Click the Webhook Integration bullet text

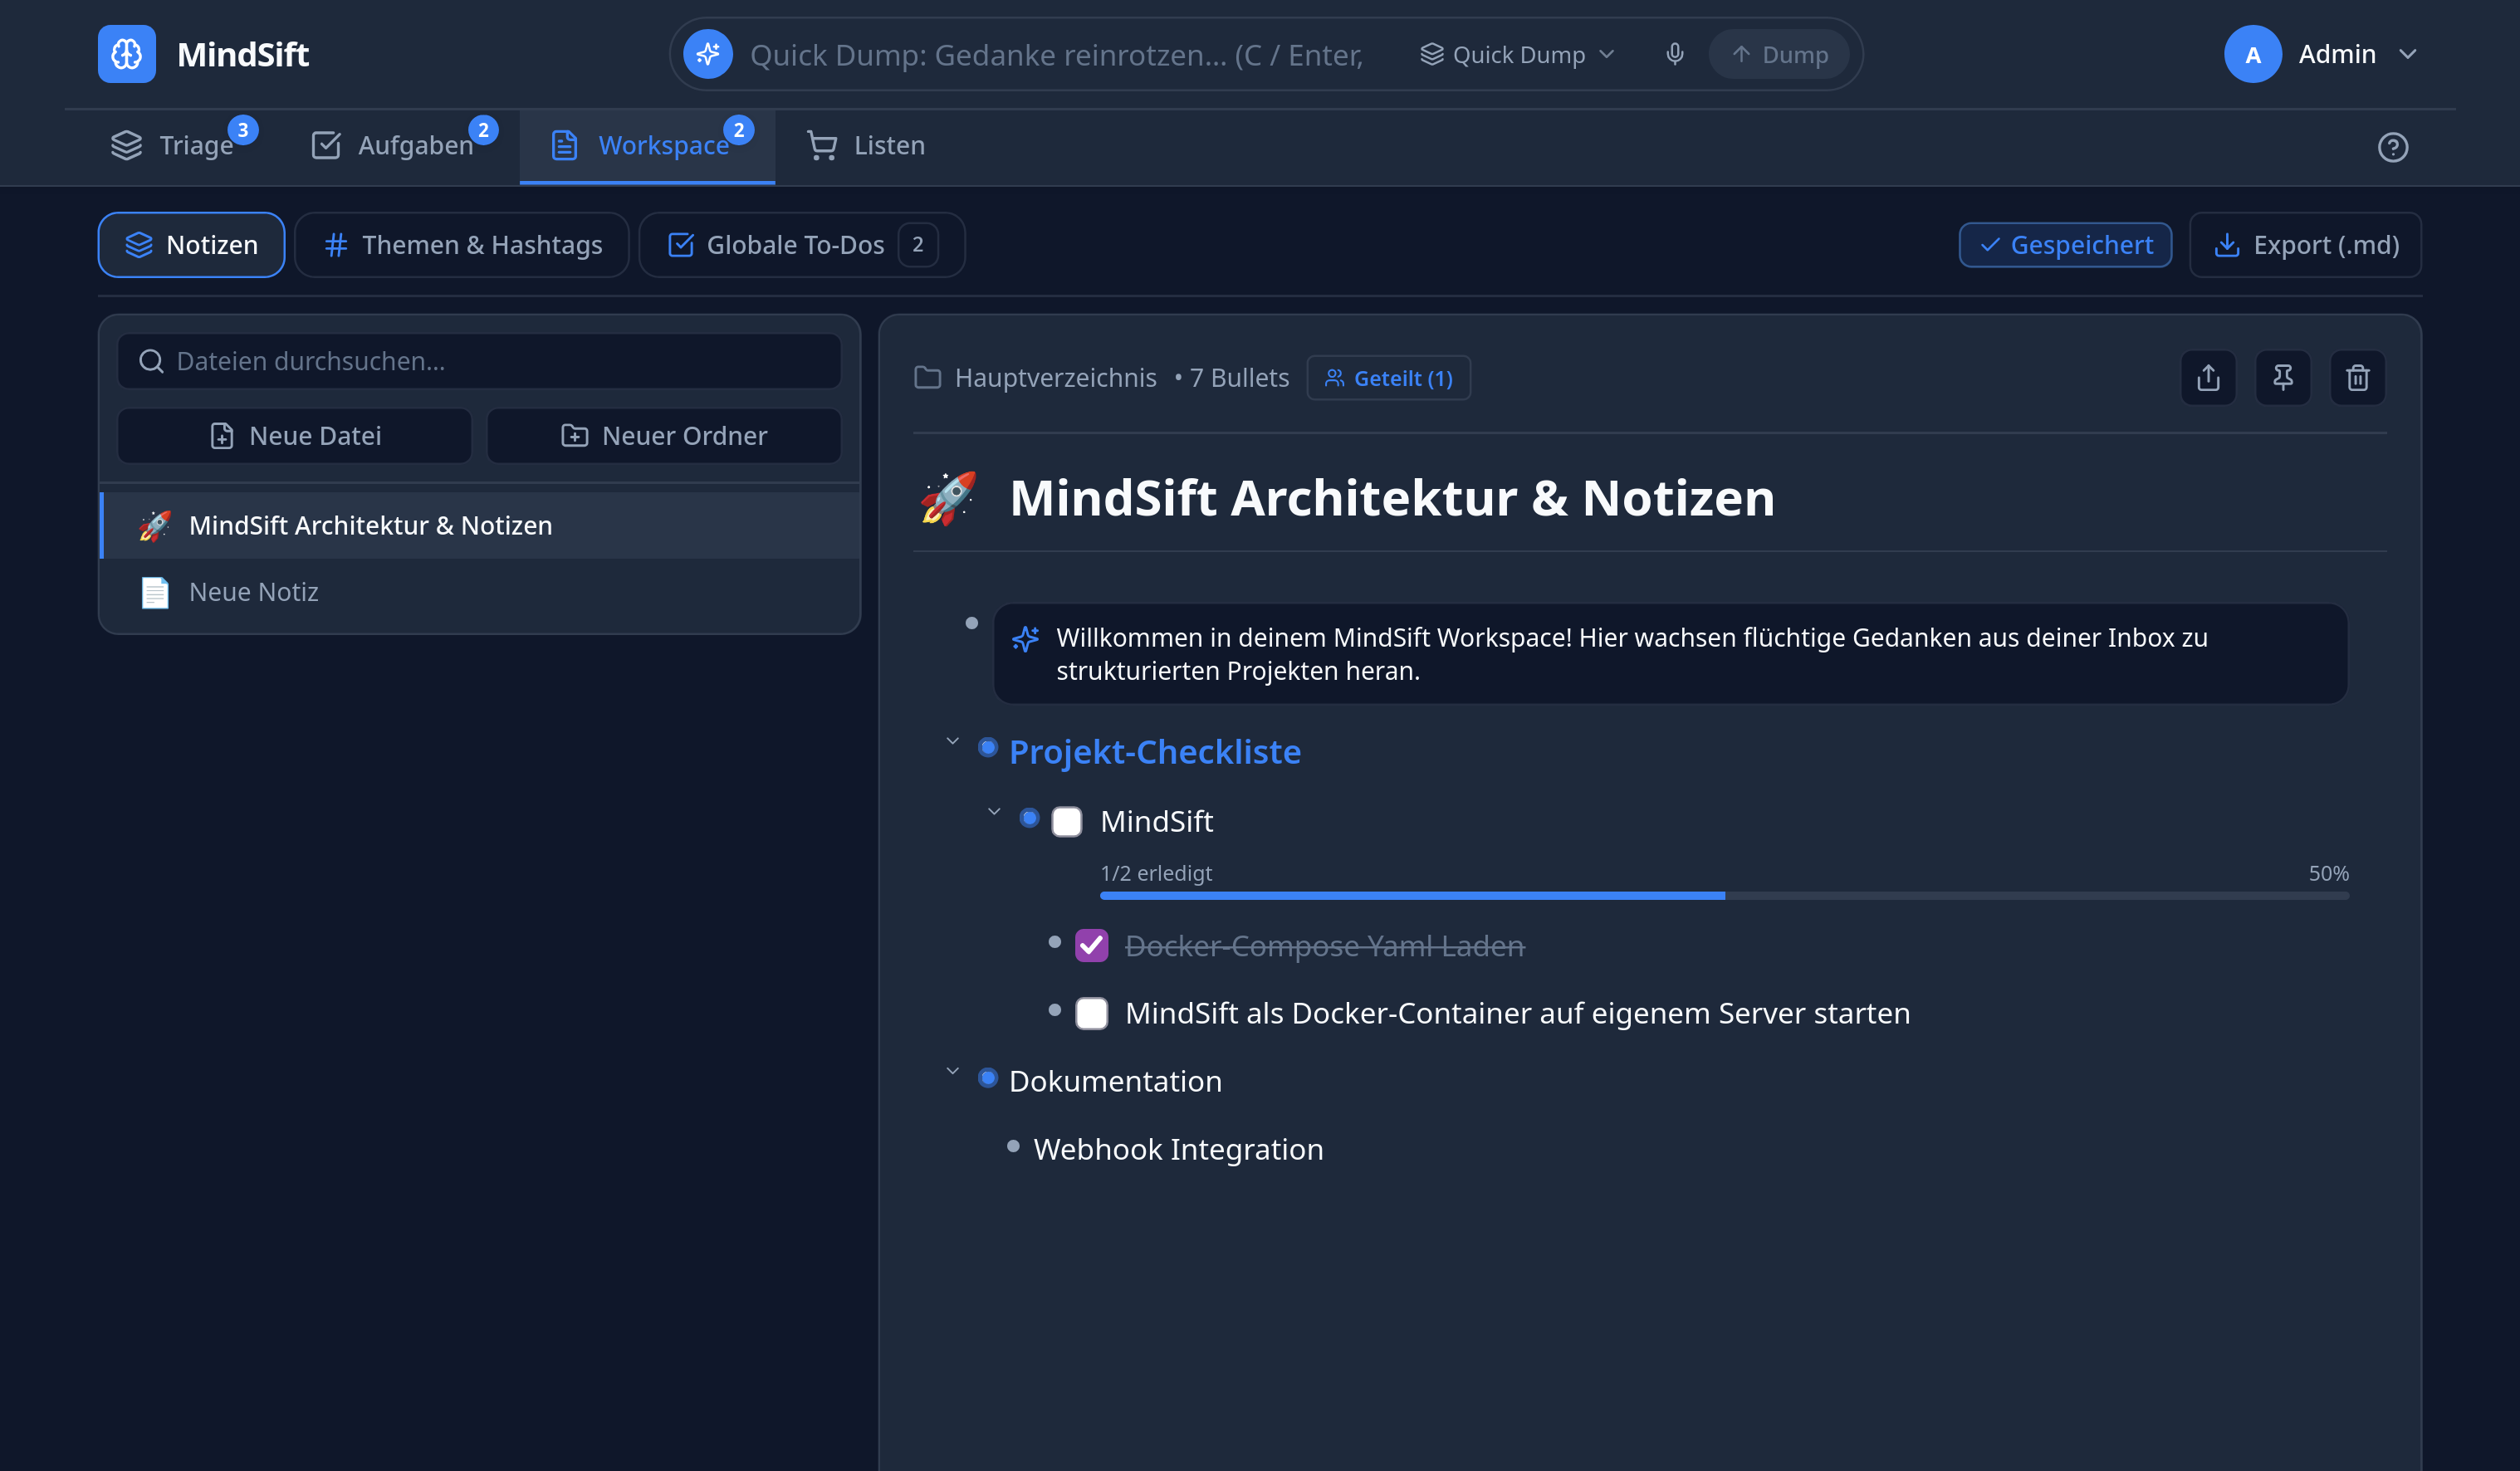pyautogui.click(x=1178, y=1150)
